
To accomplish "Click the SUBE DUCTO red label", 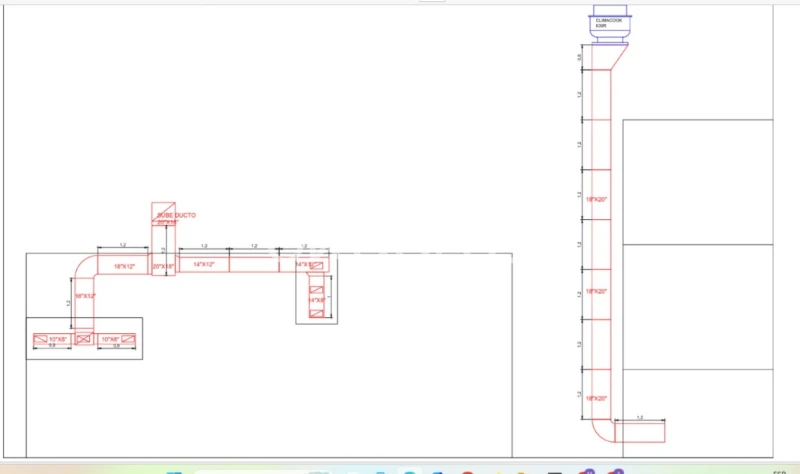I will click(x=176, y=215).
